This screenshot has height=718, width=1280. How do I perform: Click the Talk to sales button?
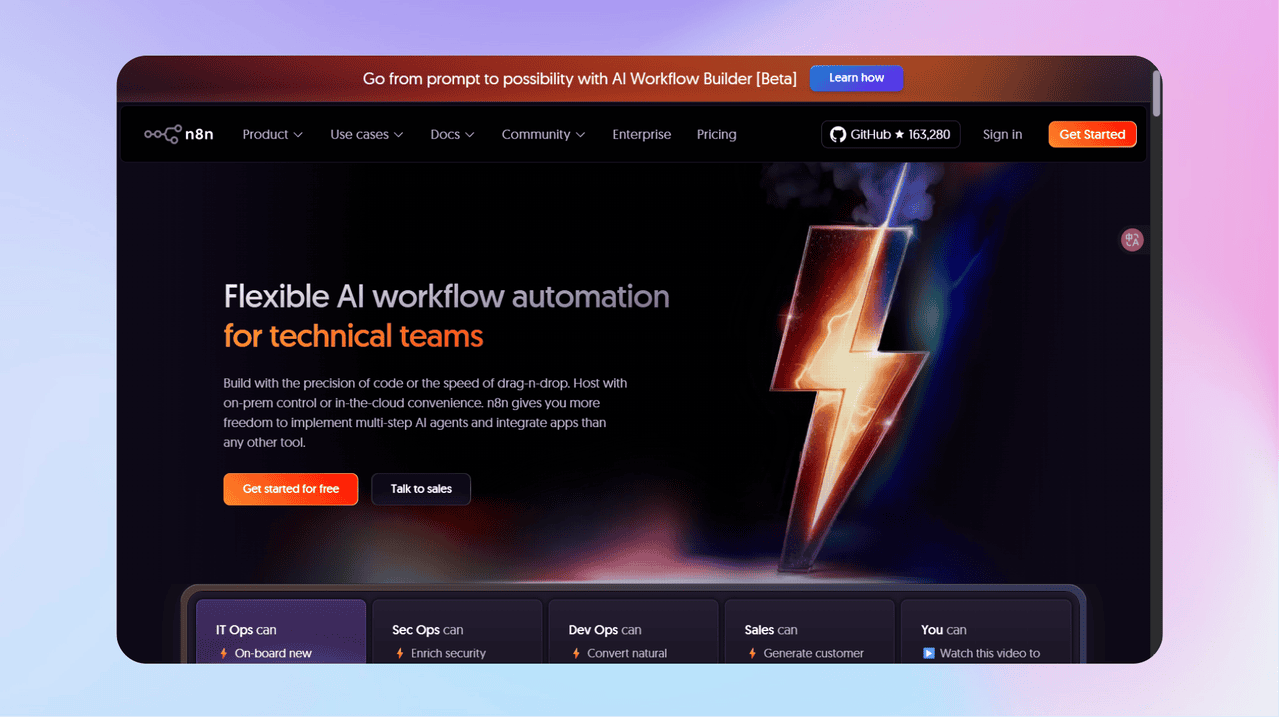pos(421,489)
